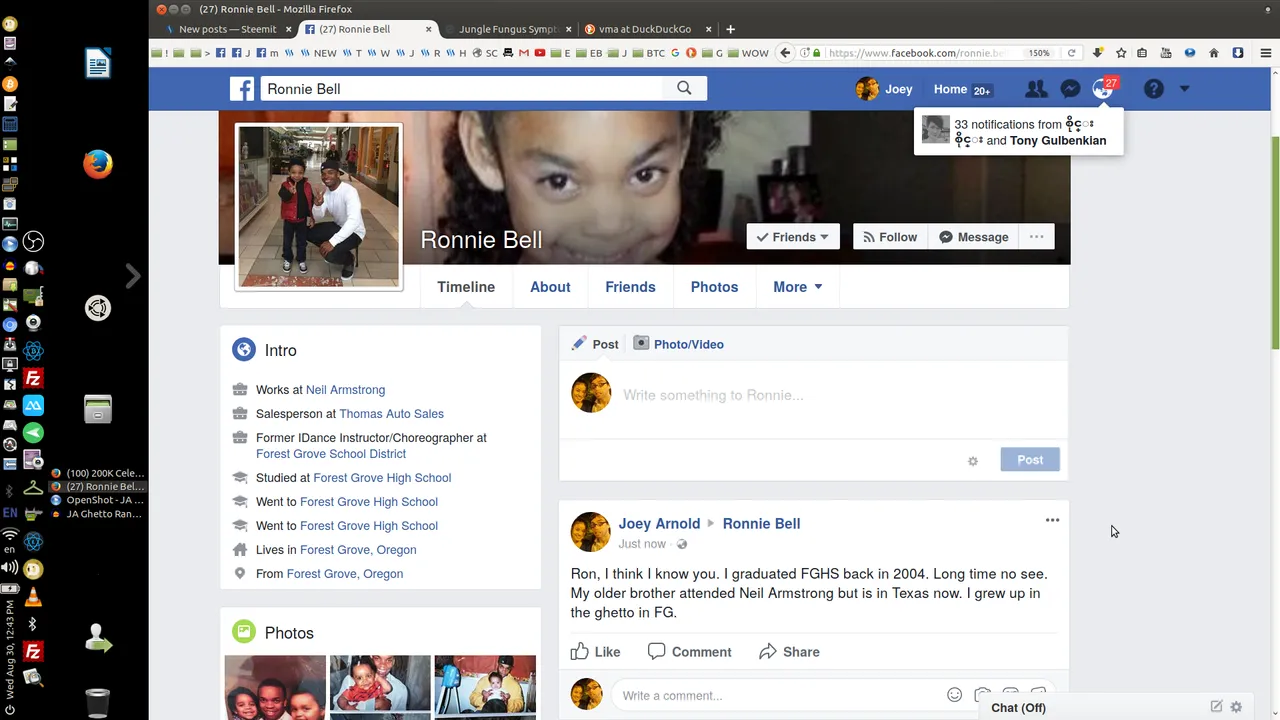Select the Photo/Video composer tab
This screenshot has width=1280, height=720.
679,344
